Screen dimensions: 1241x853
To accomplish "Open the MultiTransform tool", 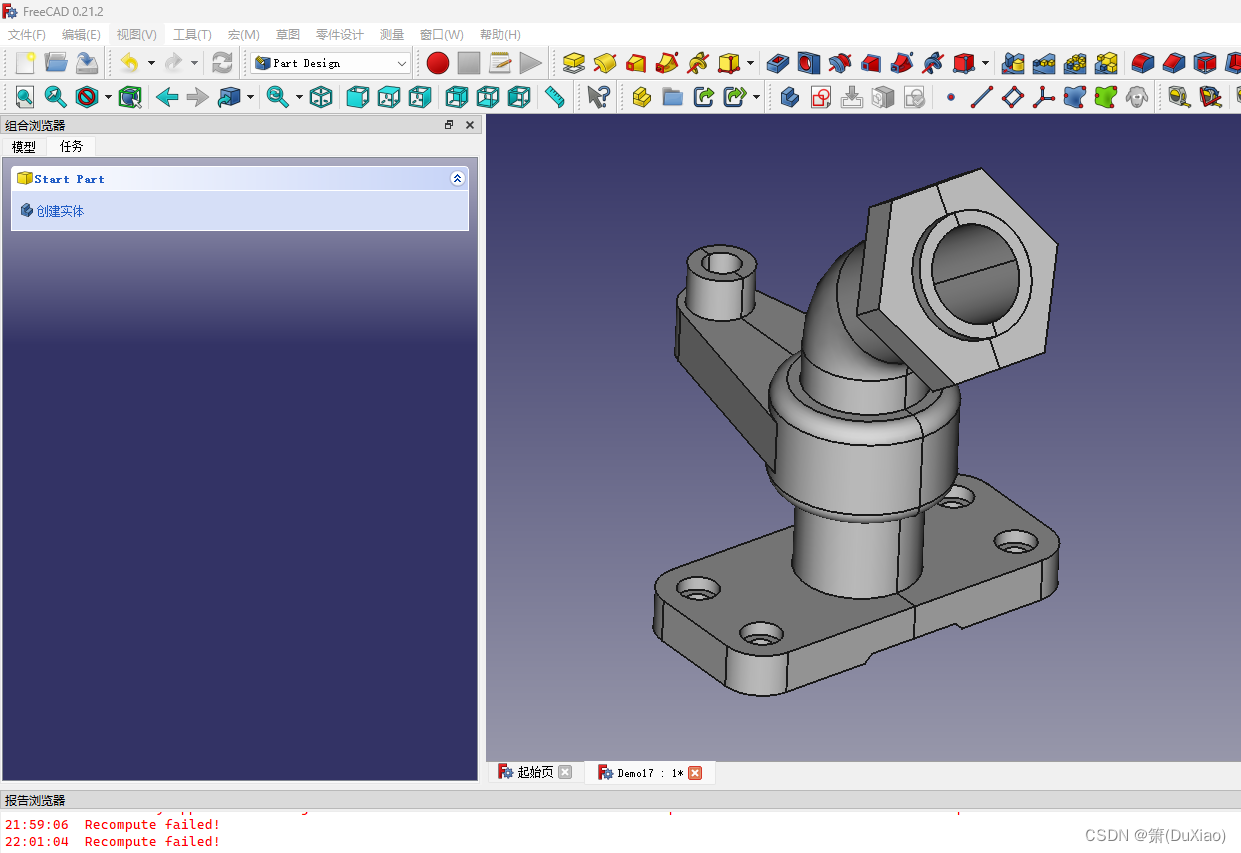I will [1107, 63].
